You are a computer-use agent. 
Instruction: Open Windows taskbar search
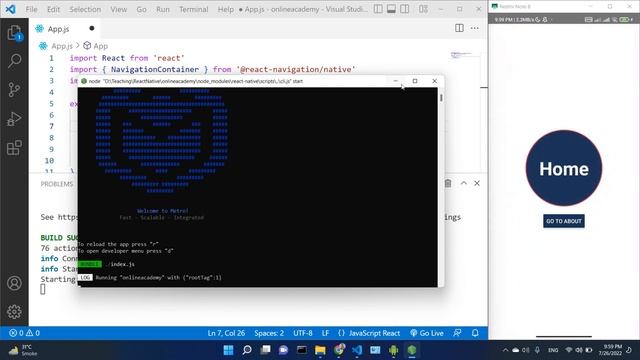tap(247, 350)
